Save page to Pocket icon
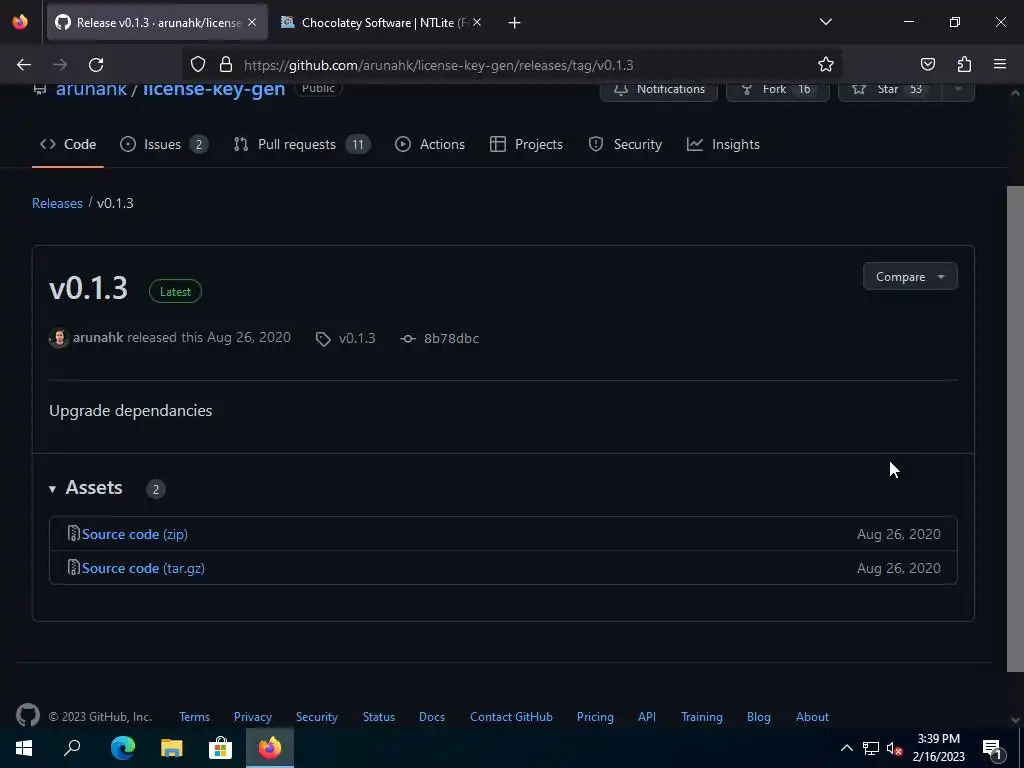1024x768 pixels. (x=927, y=65)
